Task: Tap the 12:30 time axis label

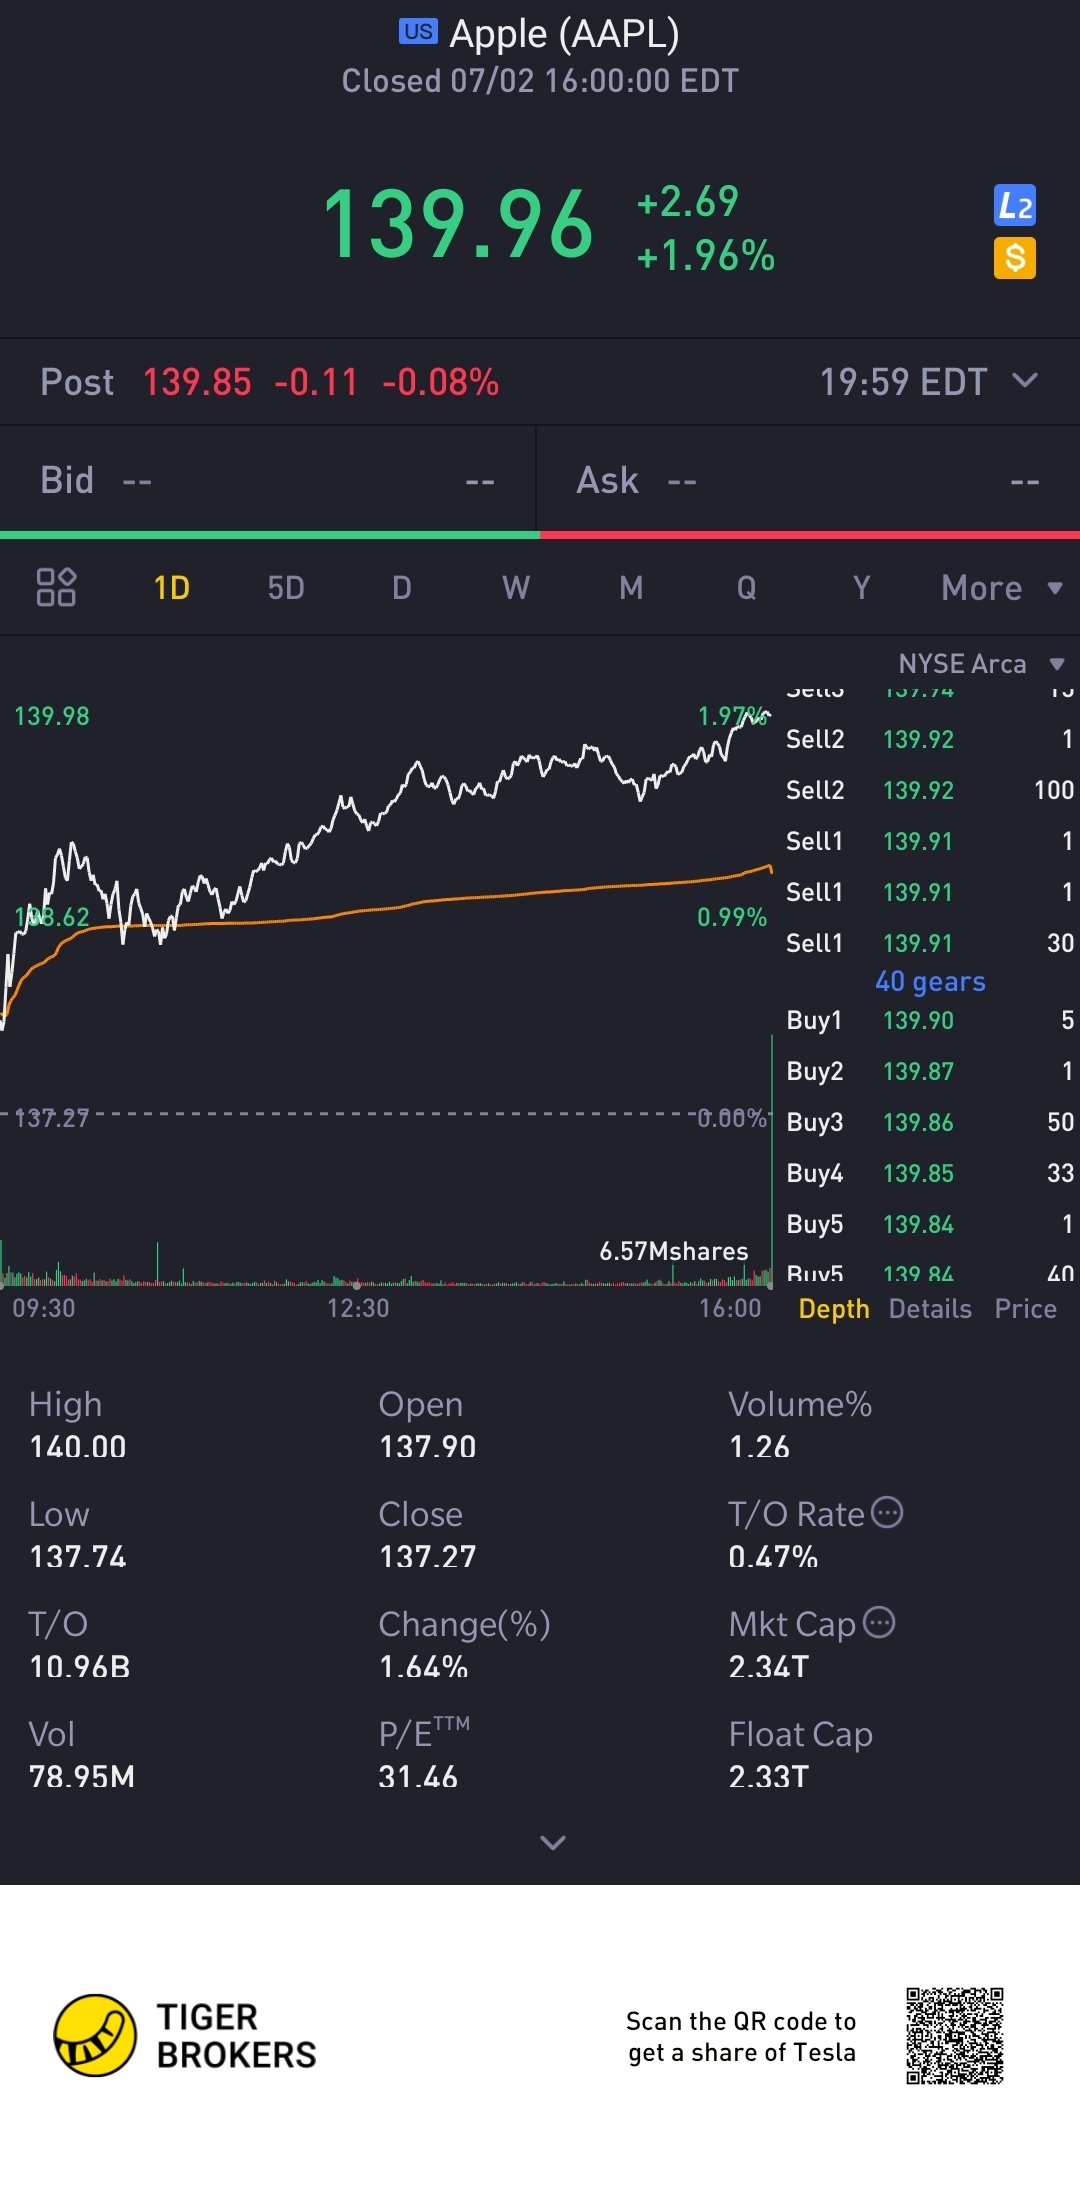Action: tap(358, 1308)
